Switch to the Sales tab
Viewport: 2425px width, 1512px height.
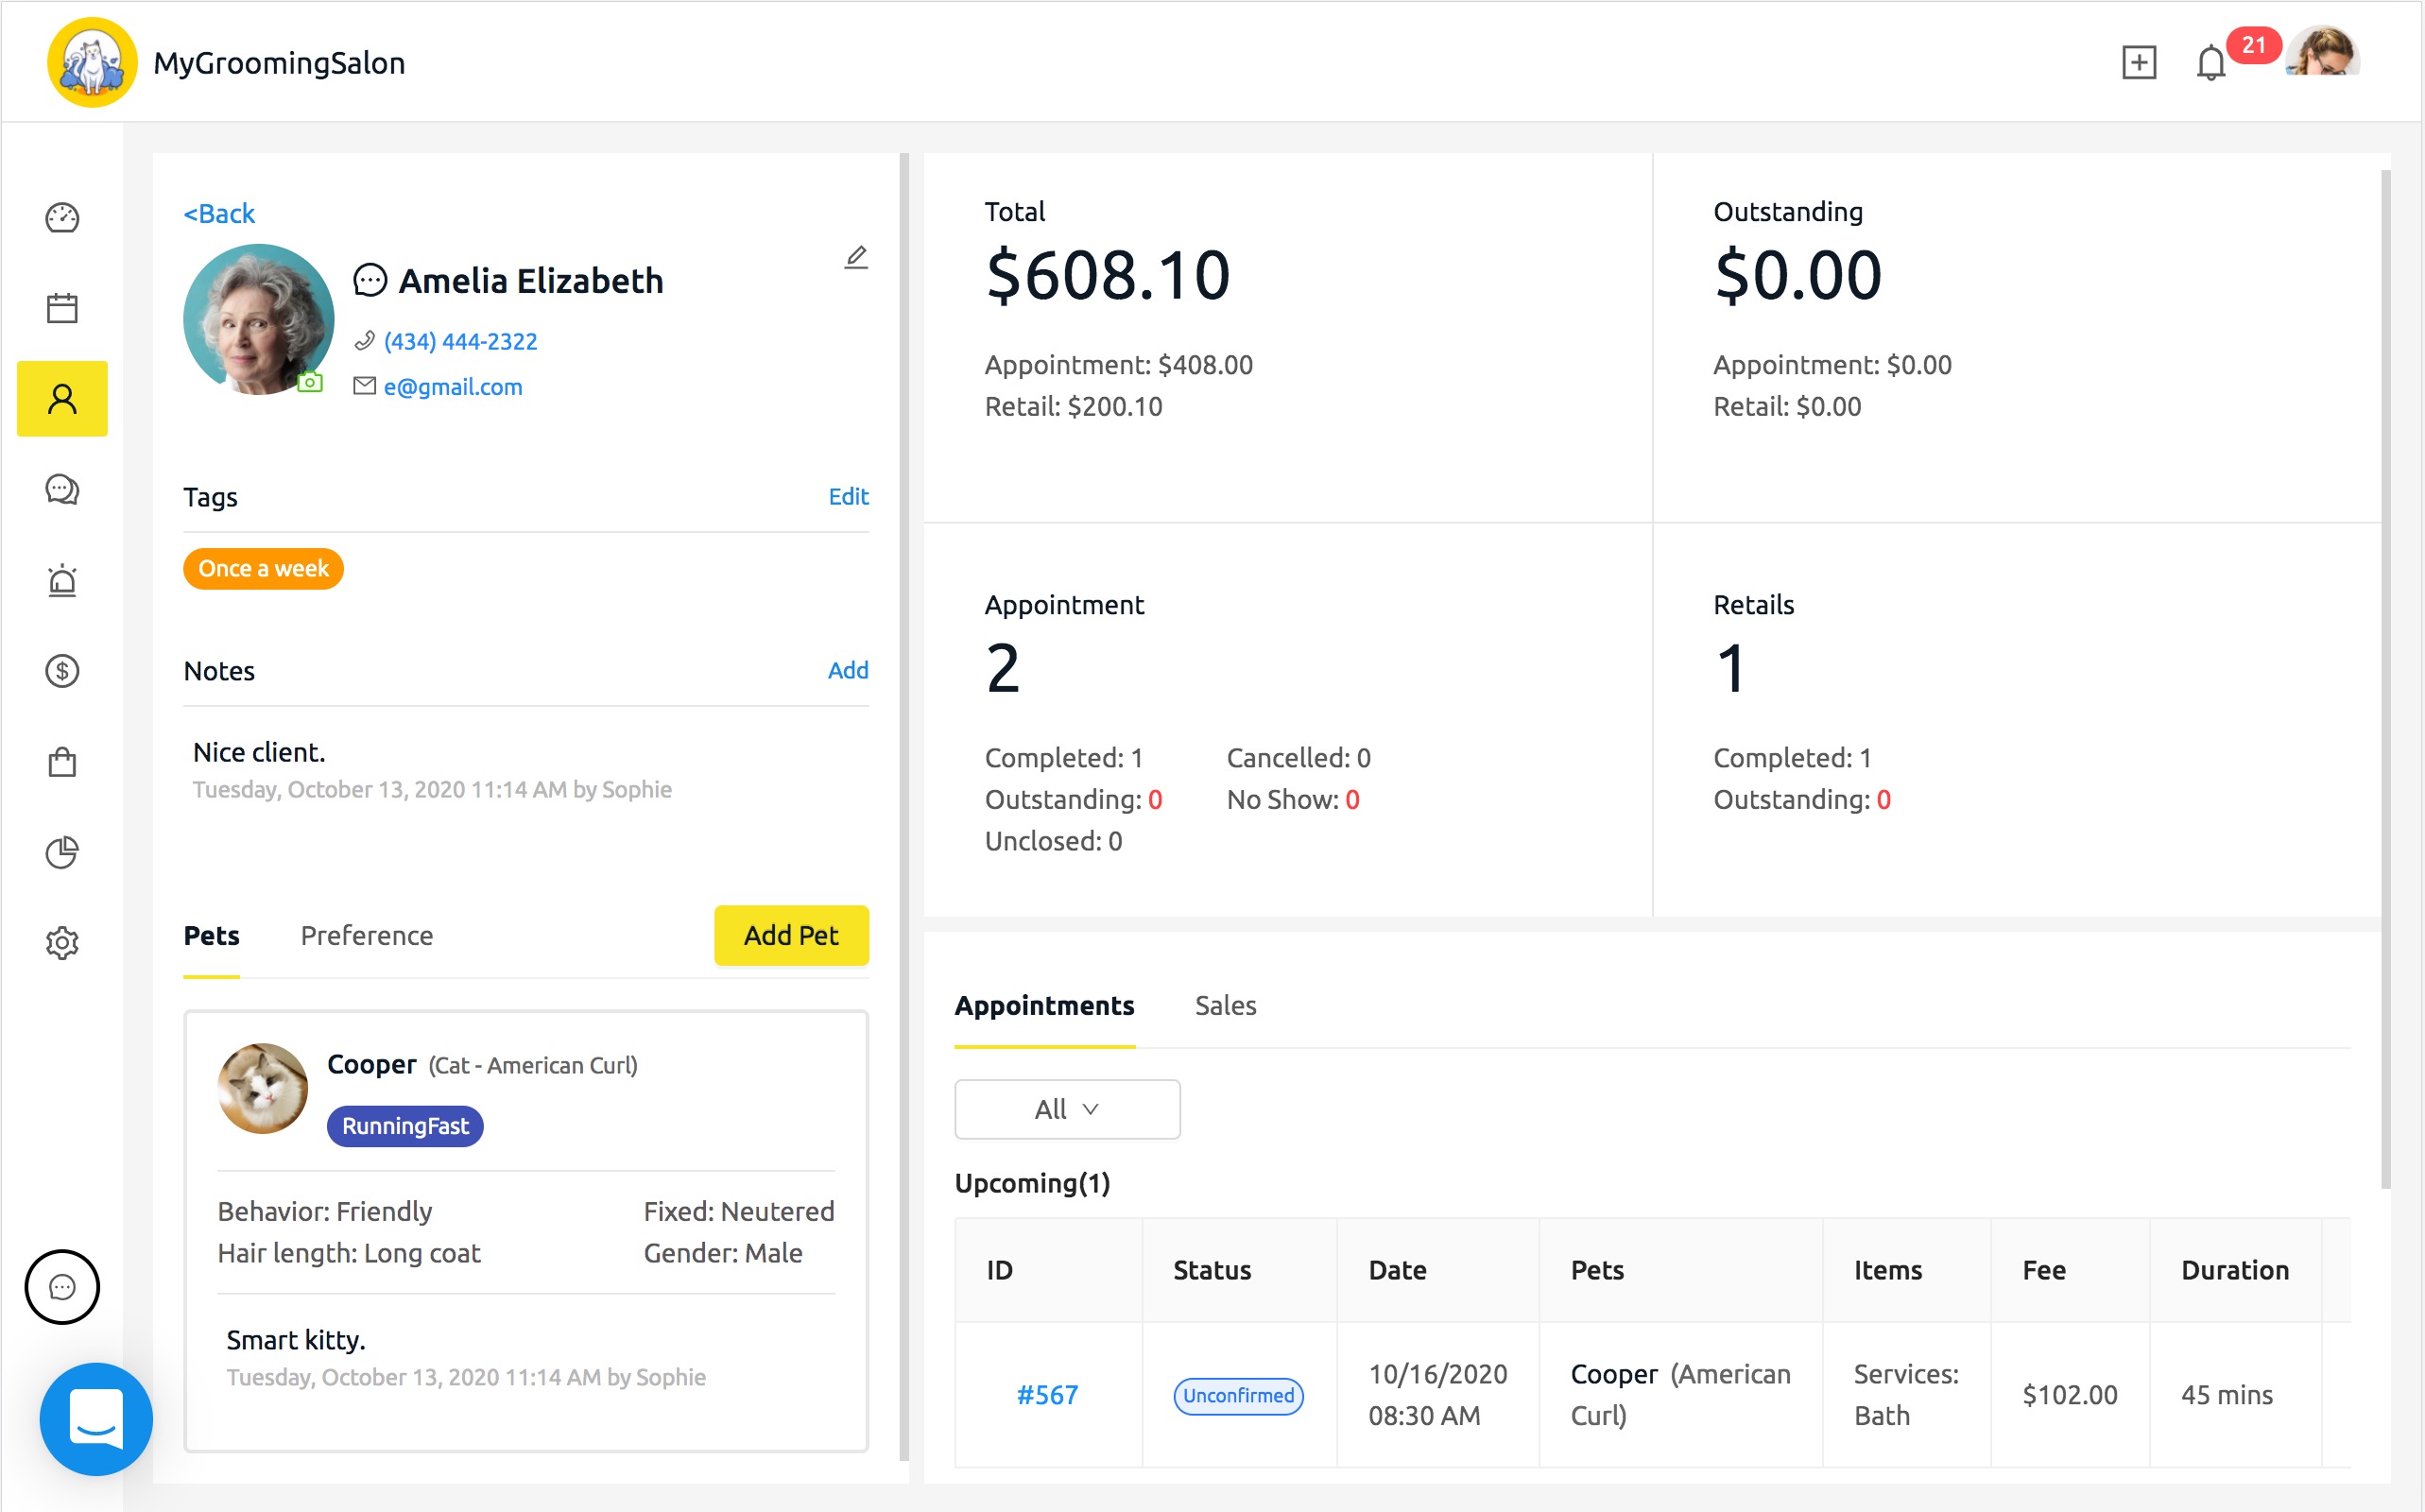tap(1225, 1005)
